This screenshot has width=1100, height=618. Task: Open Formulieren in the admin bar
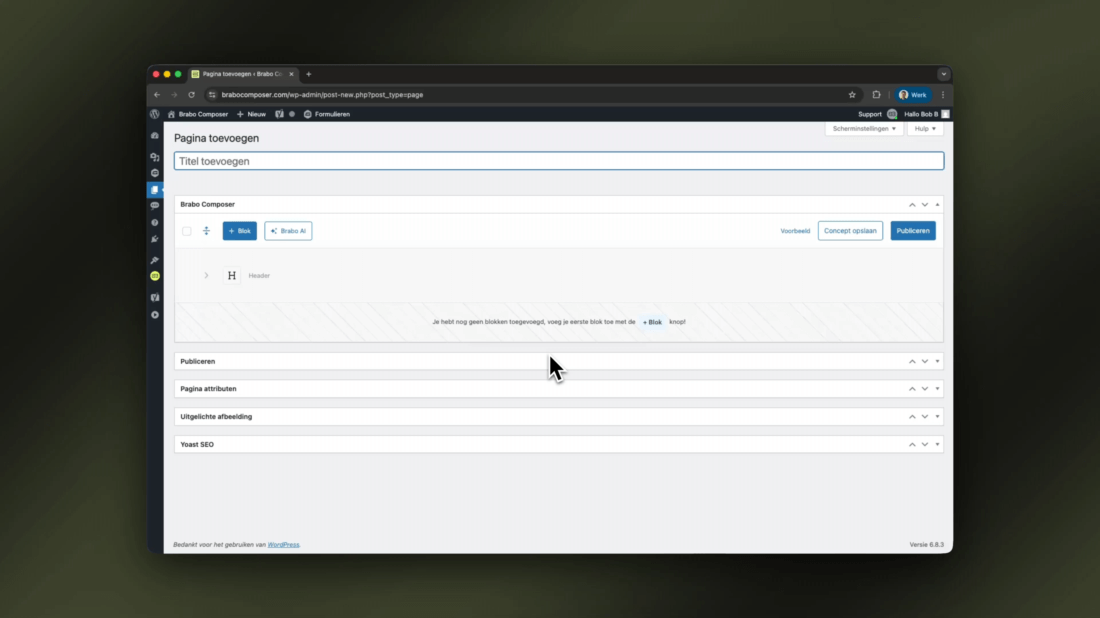[327, 114]
